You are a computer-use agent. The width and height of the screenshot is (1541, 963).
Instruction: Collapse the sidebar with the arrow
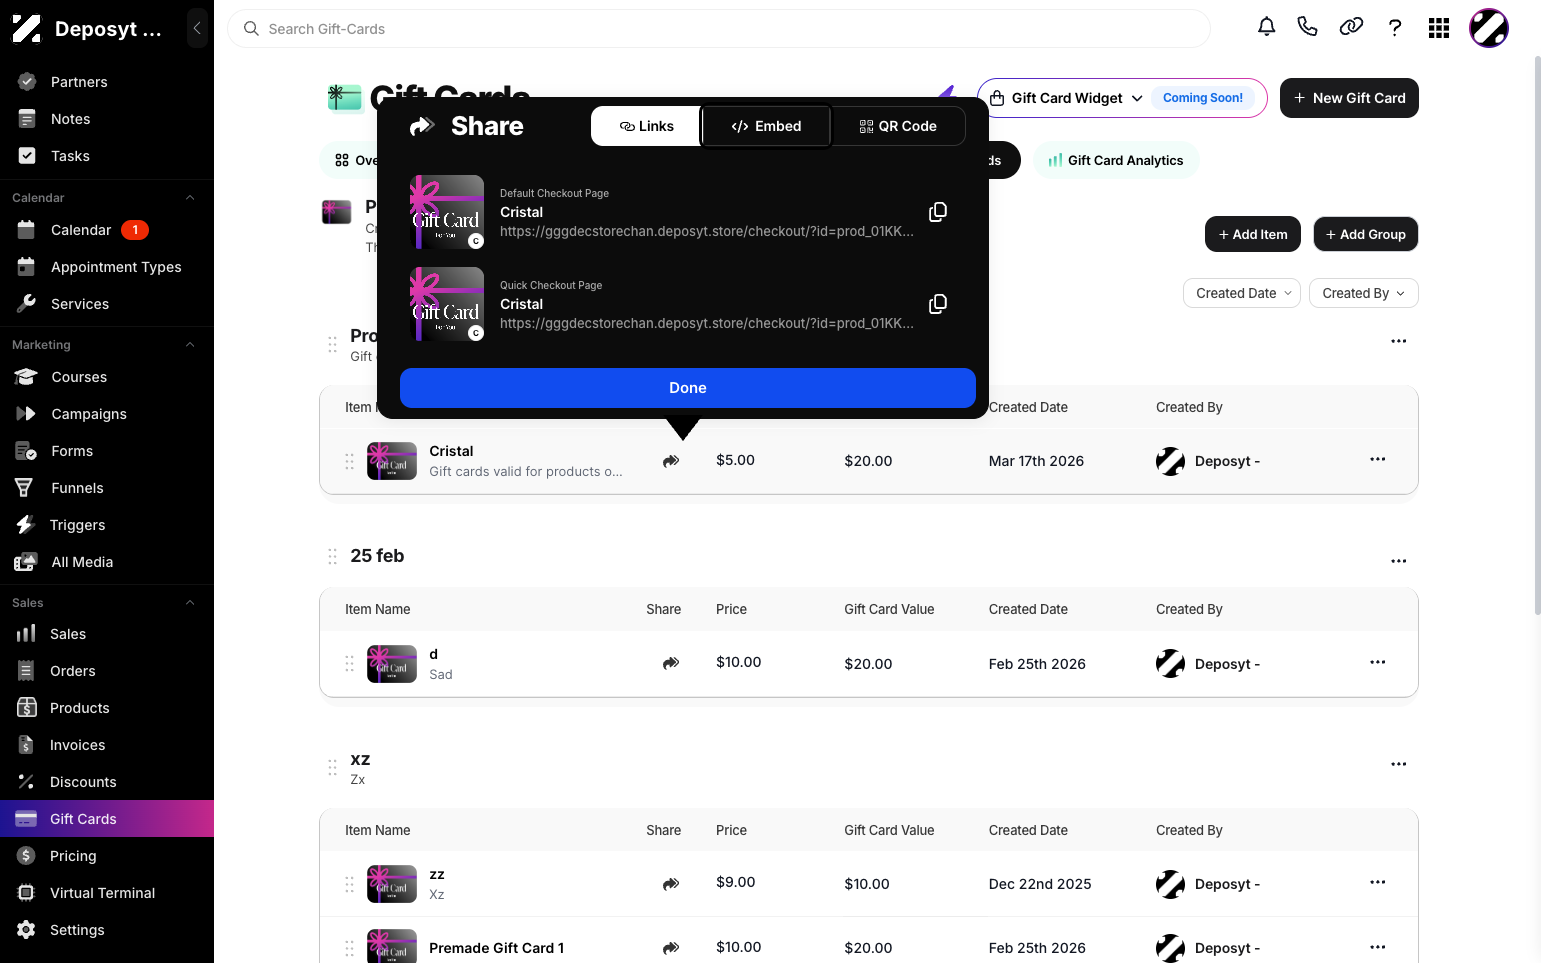(197, 28)
